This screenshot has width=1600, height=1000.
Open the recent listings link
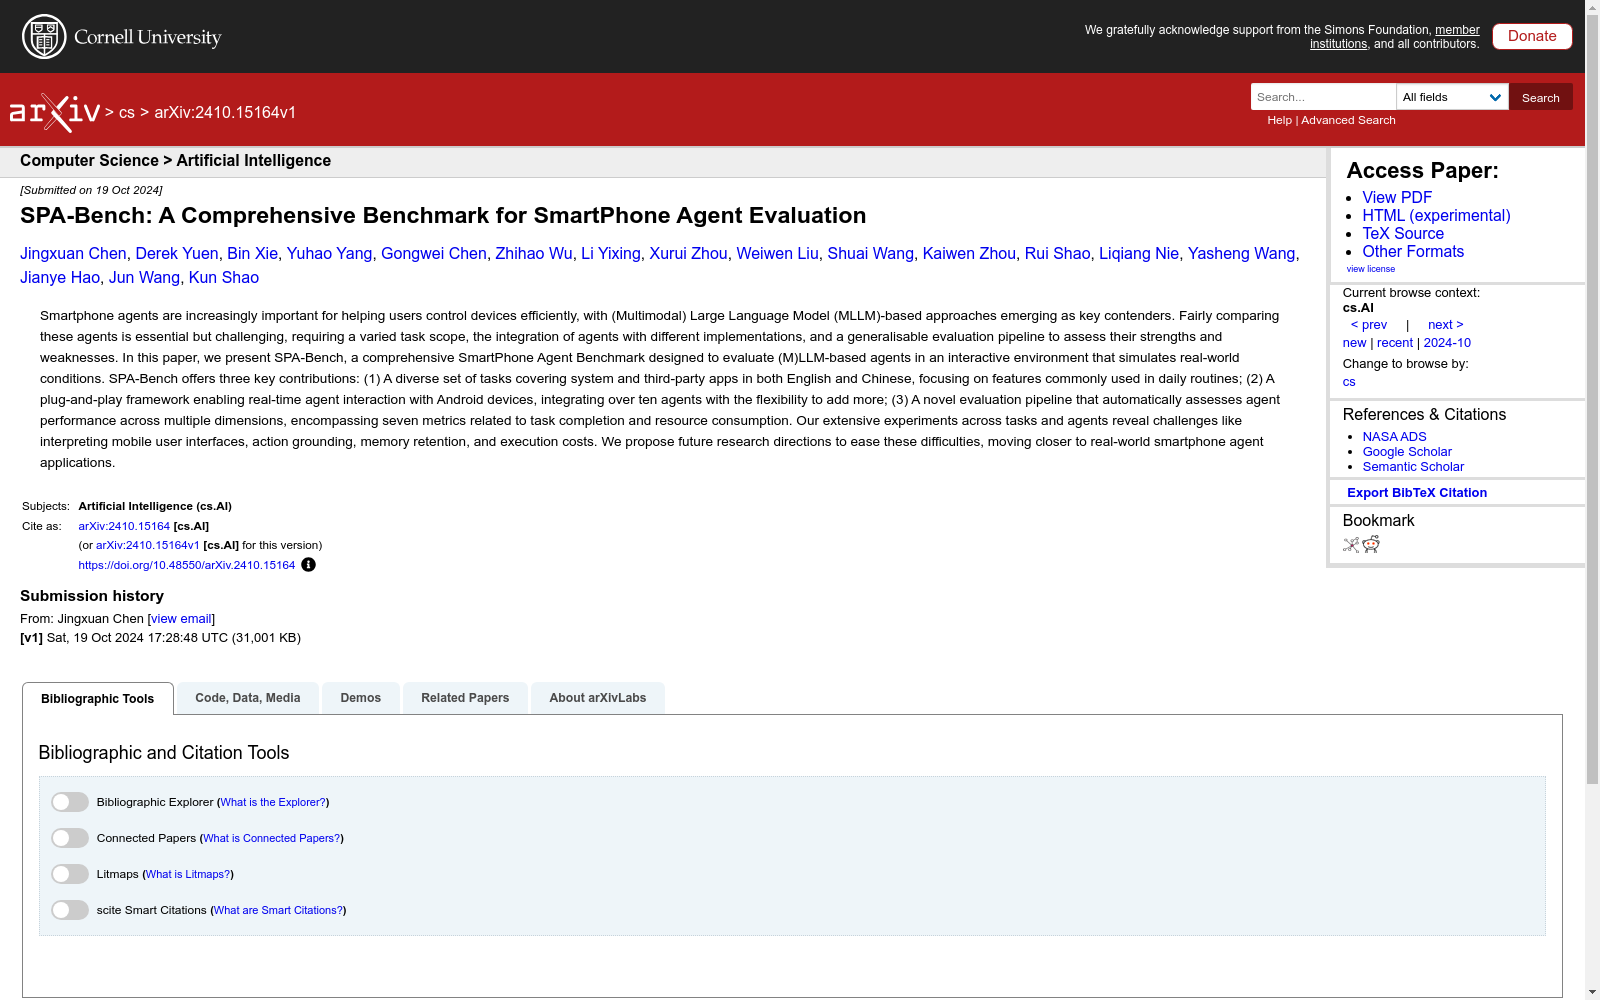point(1395,343)
